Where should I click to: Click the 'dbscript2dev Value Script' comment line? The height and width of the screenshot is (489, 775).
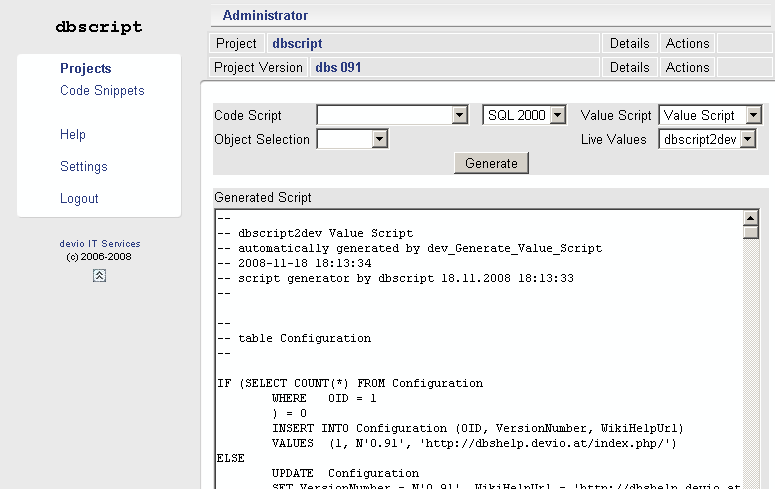coord(315,233)
